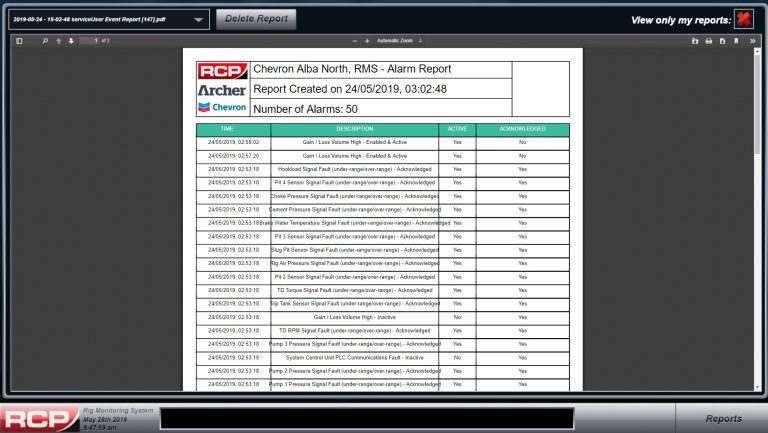Viewport: 768px width, 433px height.
Task: Click the Chevron logo in report header
Action: click(222, 107)
